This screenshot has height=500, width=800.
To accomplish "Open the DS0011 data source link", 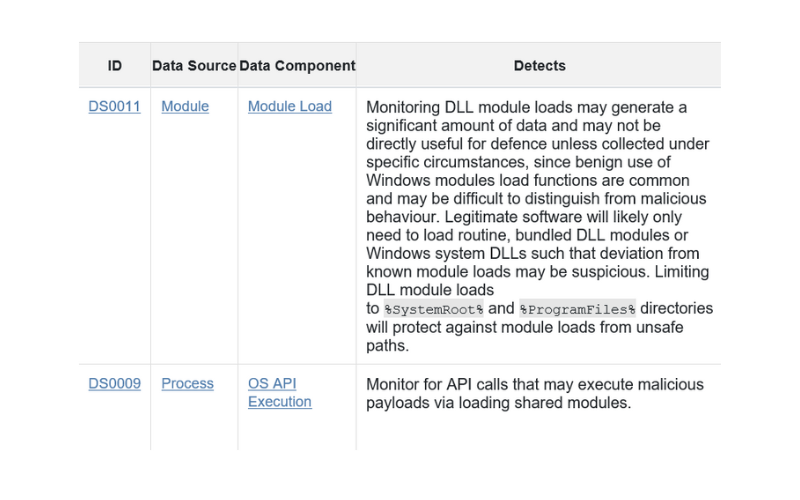I will tap(114, 106).
